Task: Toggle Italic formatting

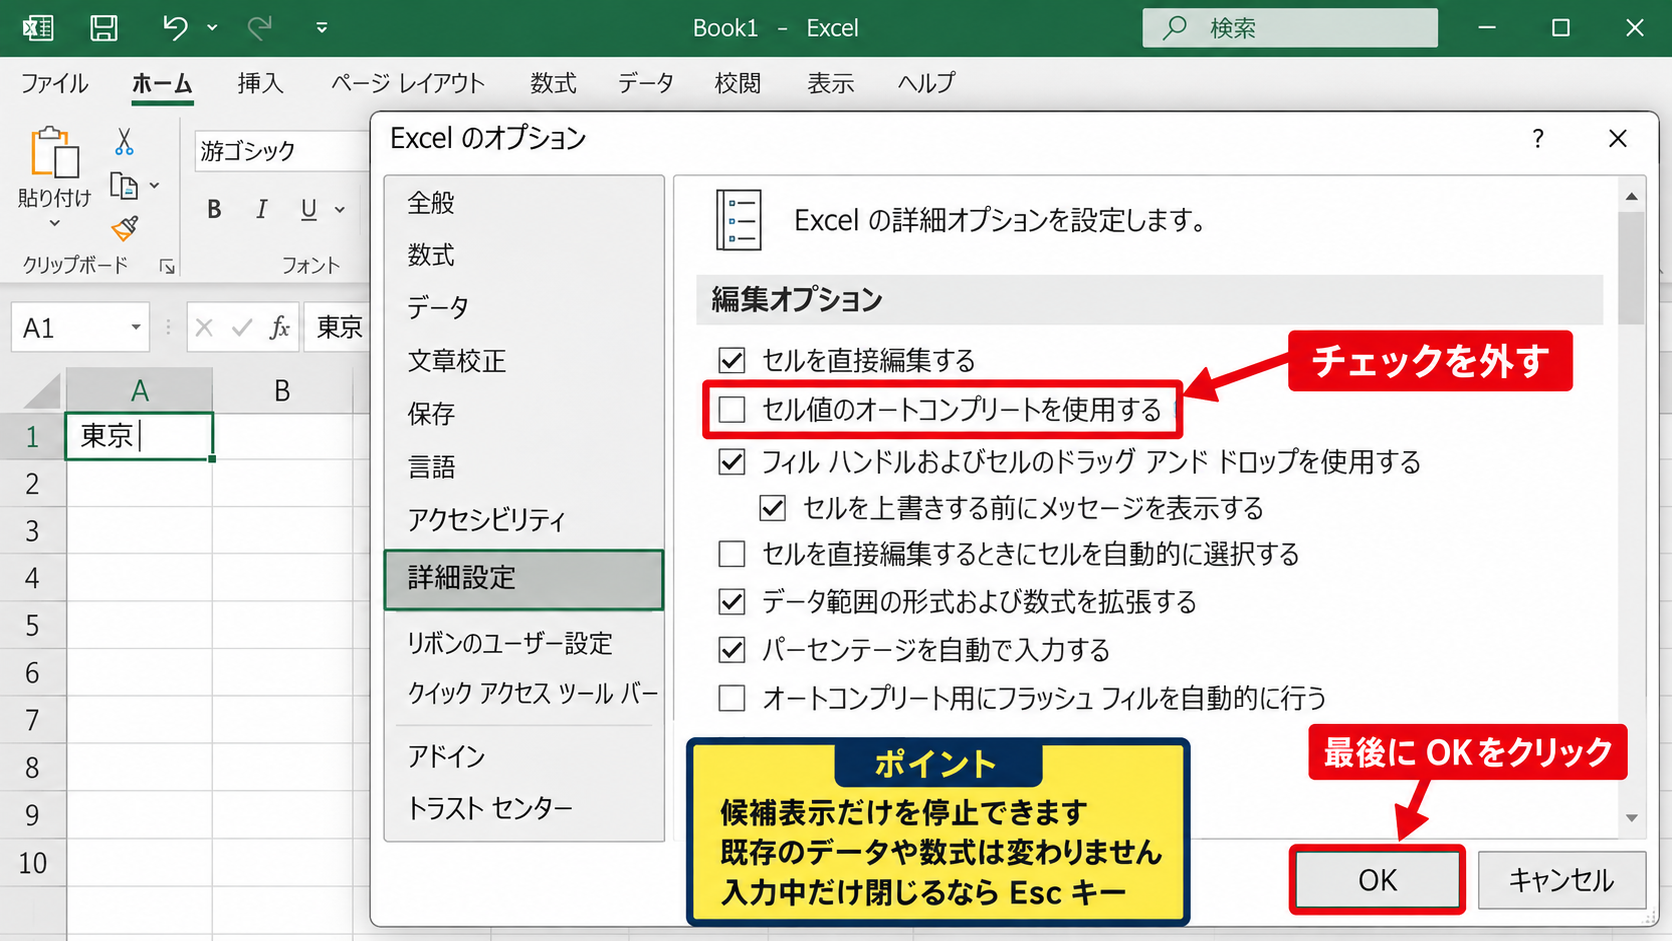Action: coord(262,209)
